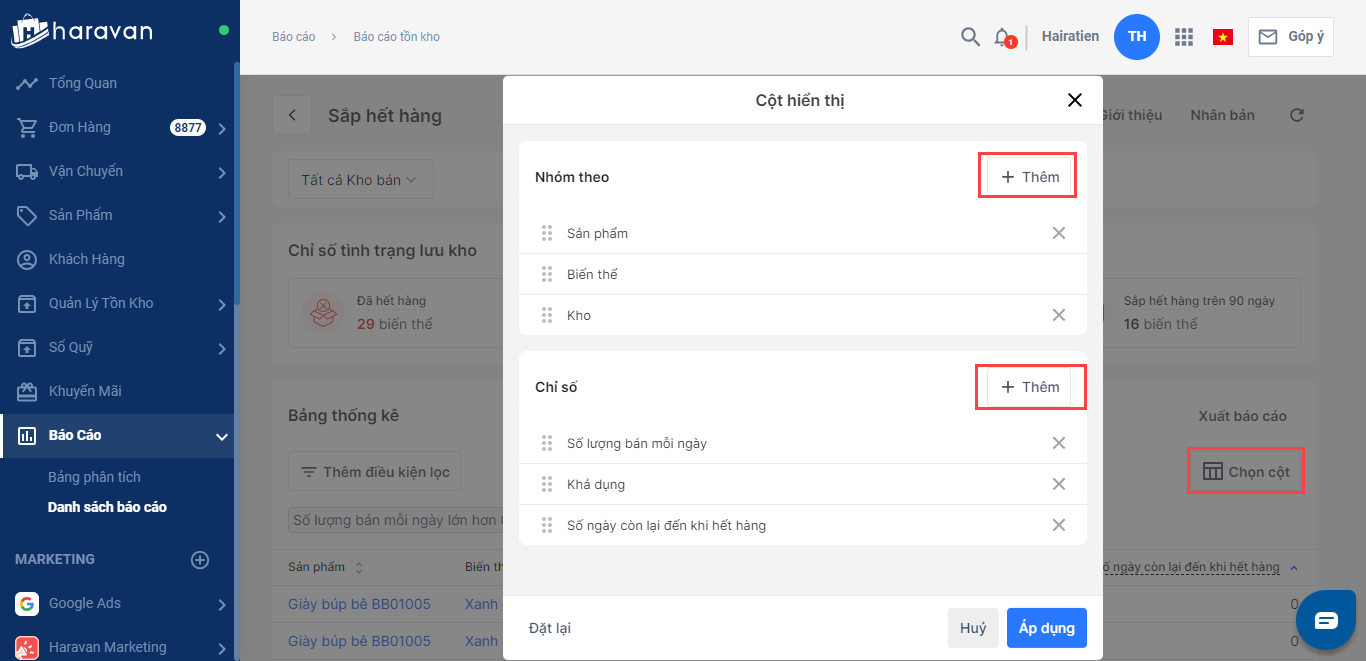Open the search magnifier icon

(970, 37)
